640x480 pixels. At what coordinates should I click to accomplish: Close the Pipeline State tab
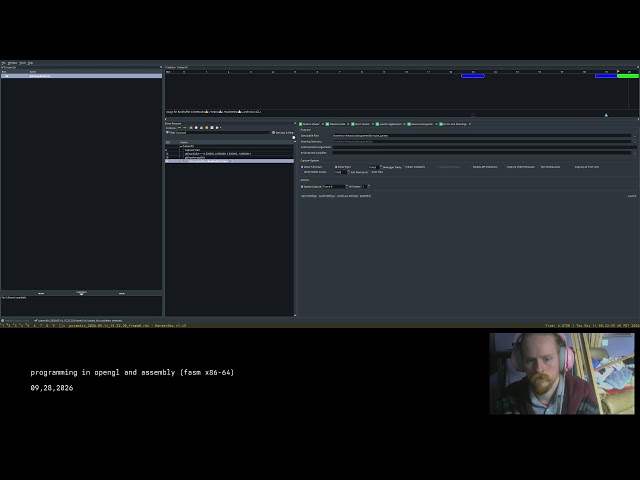tap(348, 124)
